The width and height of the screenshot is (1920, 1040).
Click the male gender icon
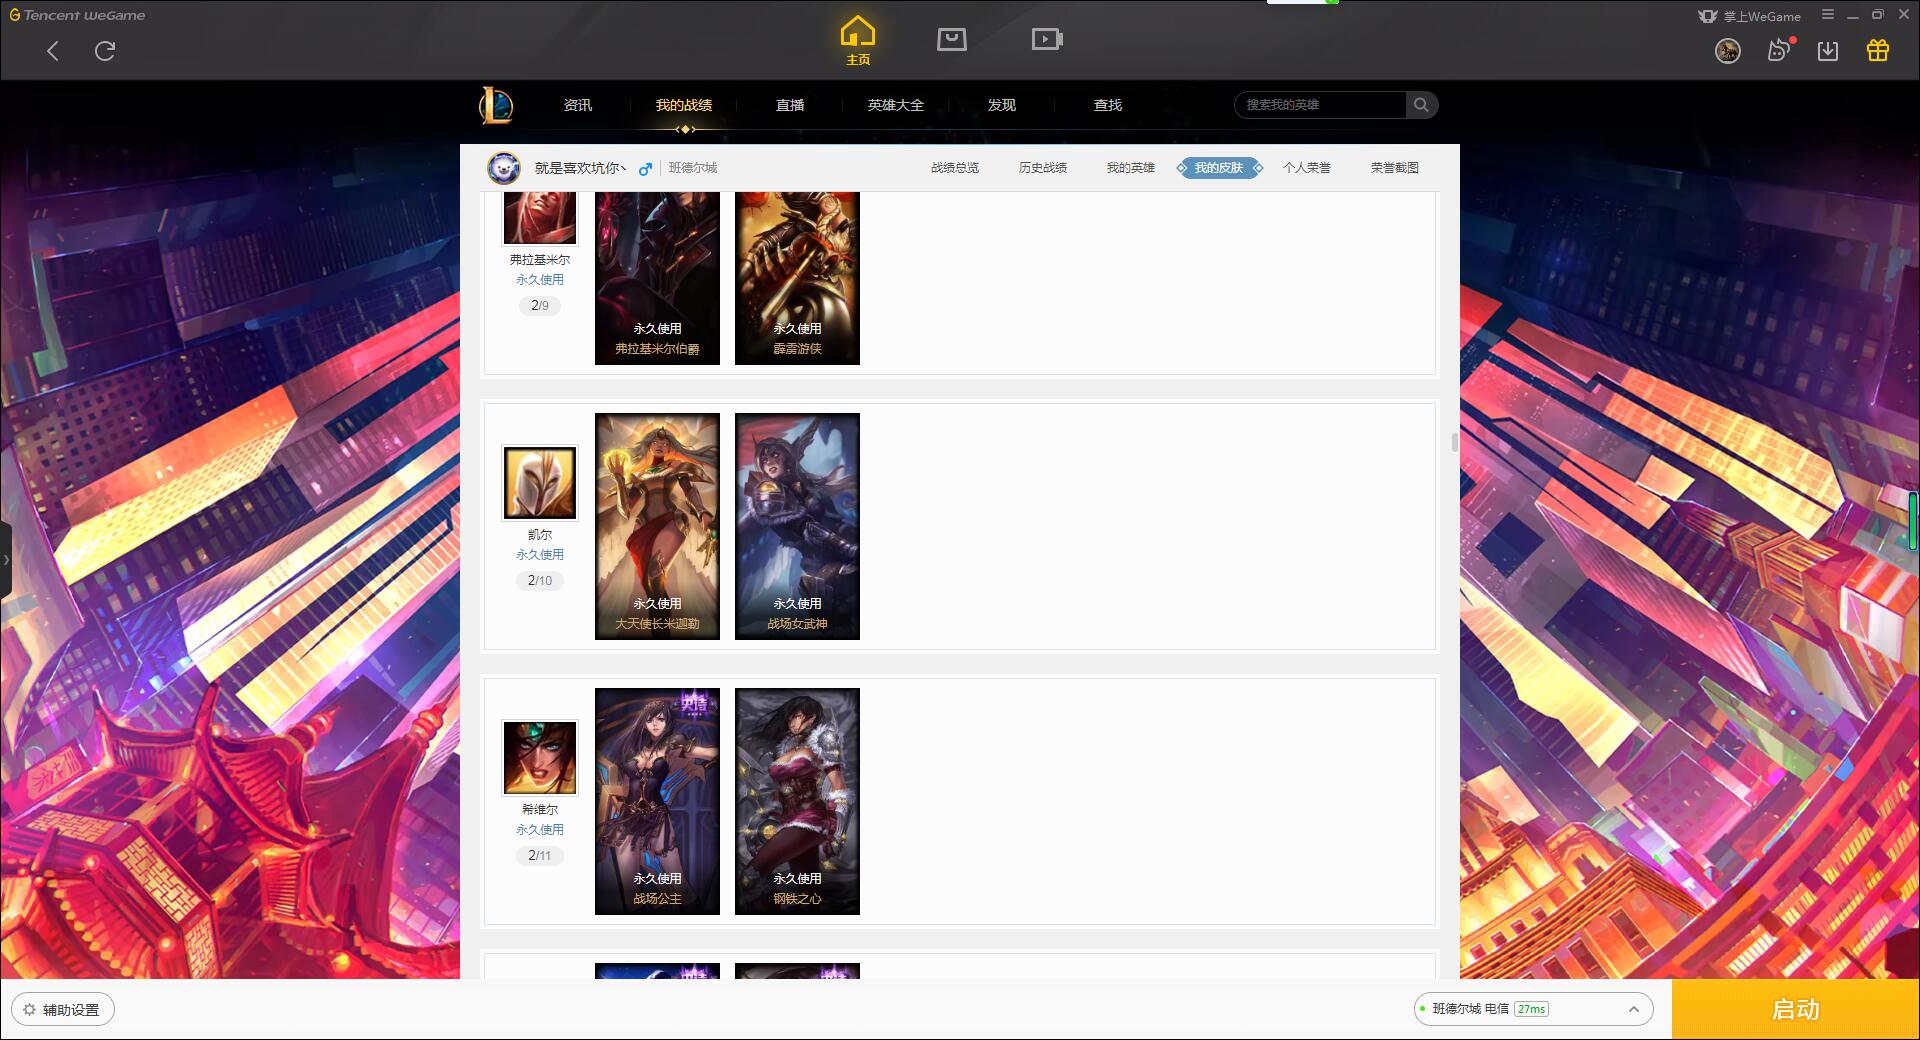(x=646, y=169)
